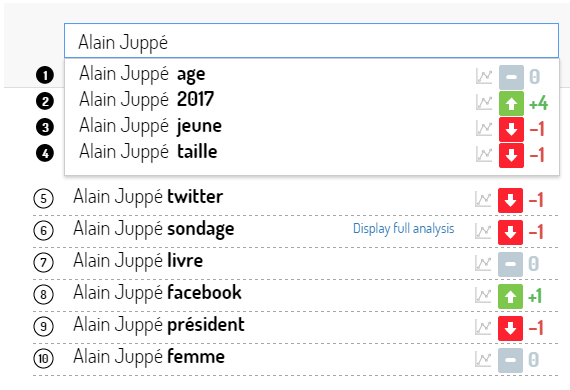Click the gray neutral icon for 'livre'

510,264
